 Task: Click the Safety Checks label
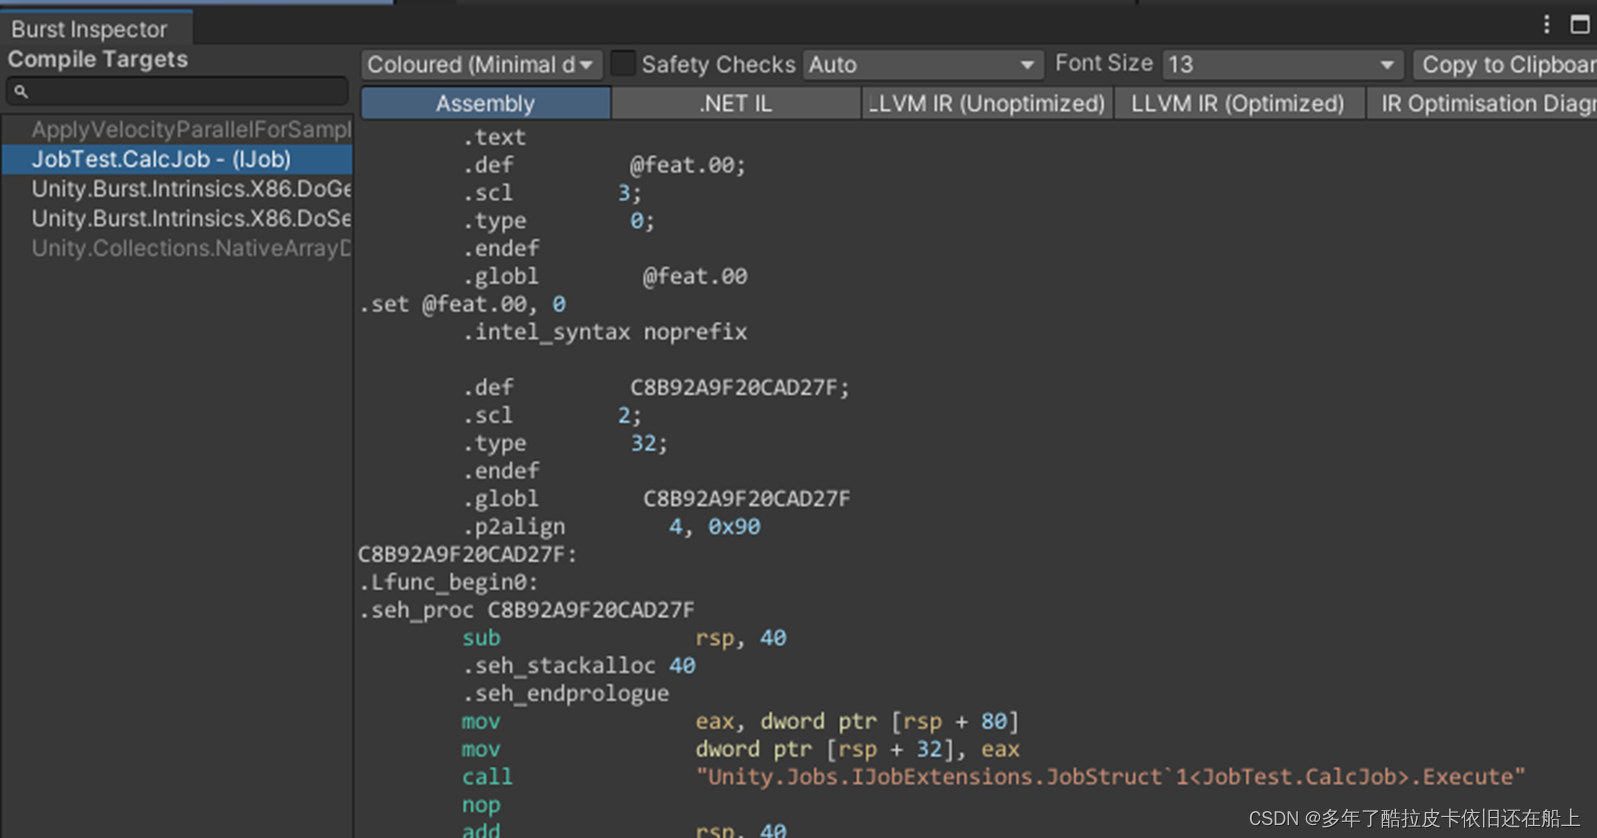pos(718,65)
